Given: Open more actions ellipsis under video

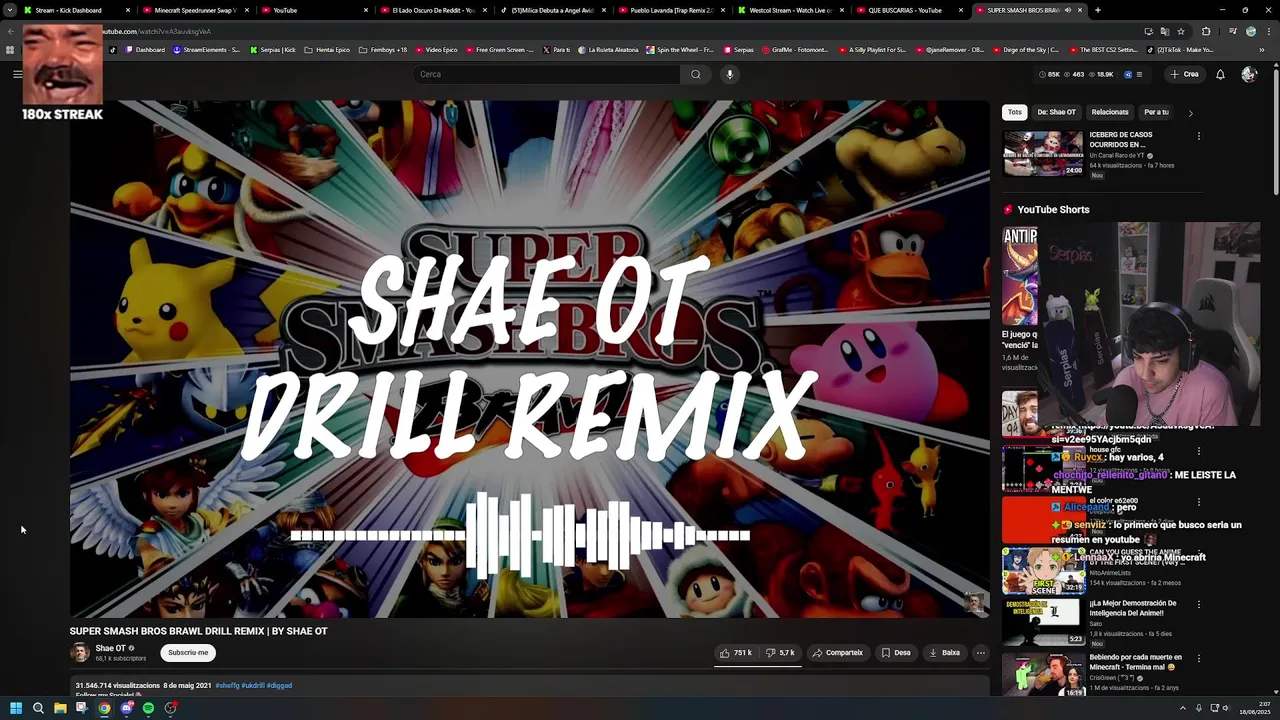Looking at the screenshot, I should pyautogui.click(x=981, y=653).
